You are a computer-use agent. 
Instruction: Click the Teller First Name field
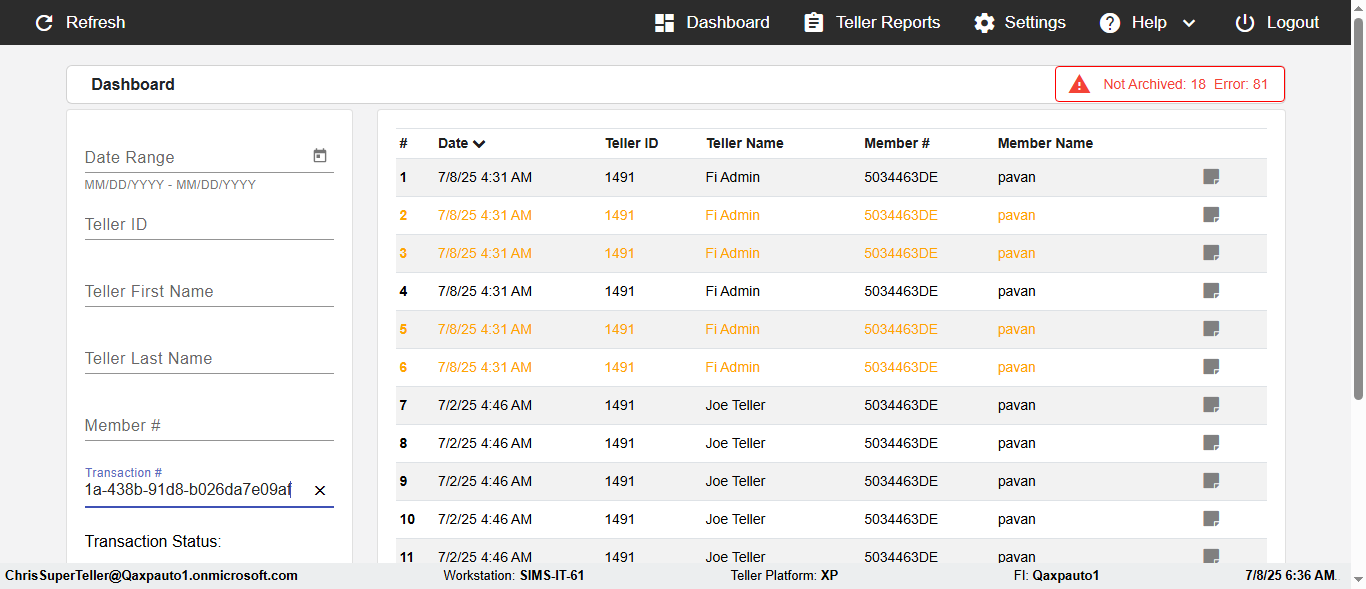[x=208, y=292]
